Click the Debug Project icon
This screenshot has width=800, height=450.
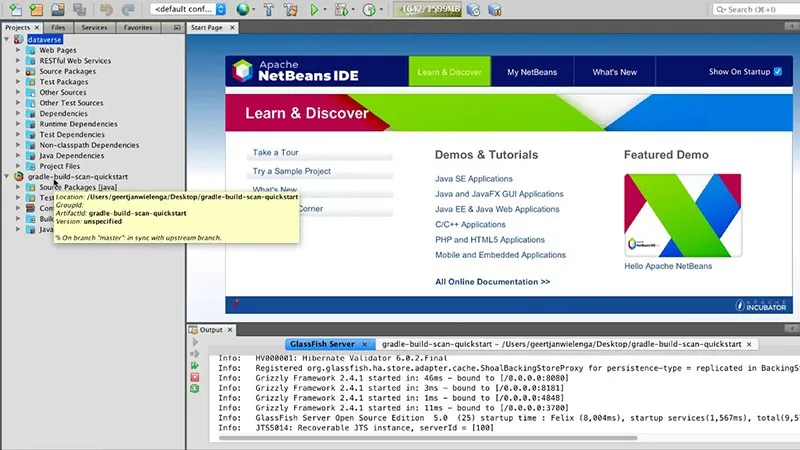pyautogui.click(x=341, y=9)
